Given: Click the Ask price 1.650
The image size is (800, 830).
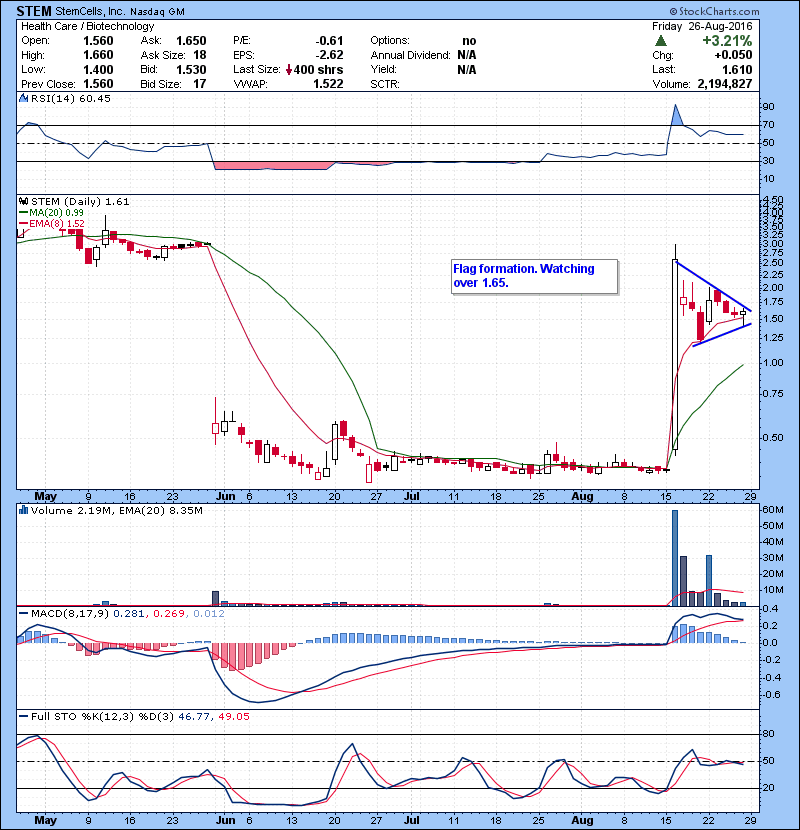Looking at the screenshot, I should pos(191,41).
